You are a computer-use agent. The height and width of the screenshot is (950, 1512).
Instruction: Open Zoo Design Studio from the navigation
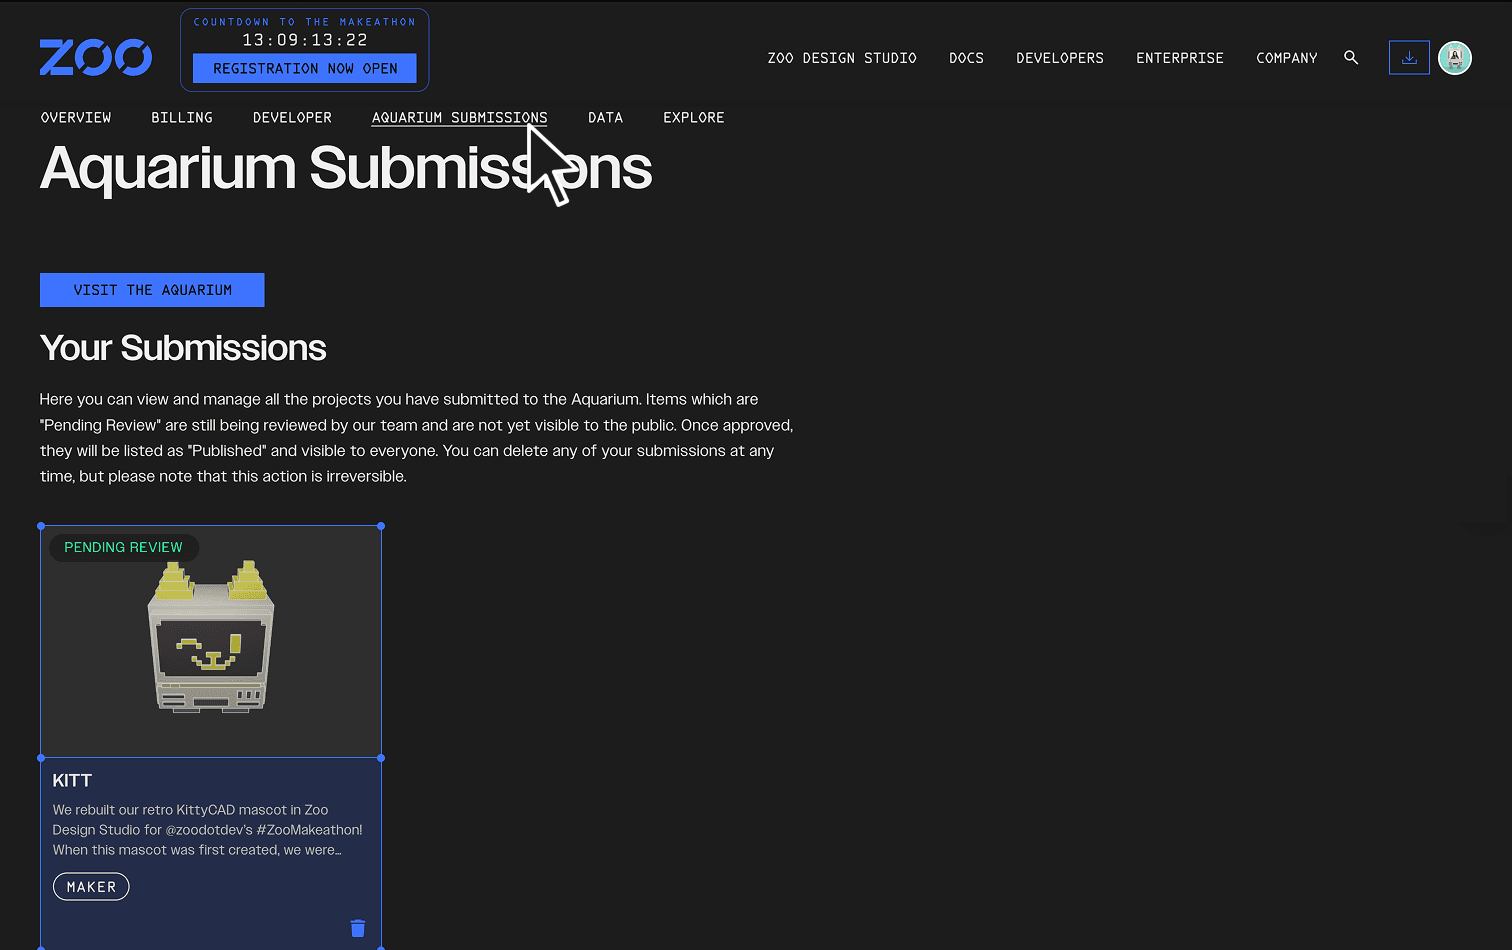click(x=842, y=58)
